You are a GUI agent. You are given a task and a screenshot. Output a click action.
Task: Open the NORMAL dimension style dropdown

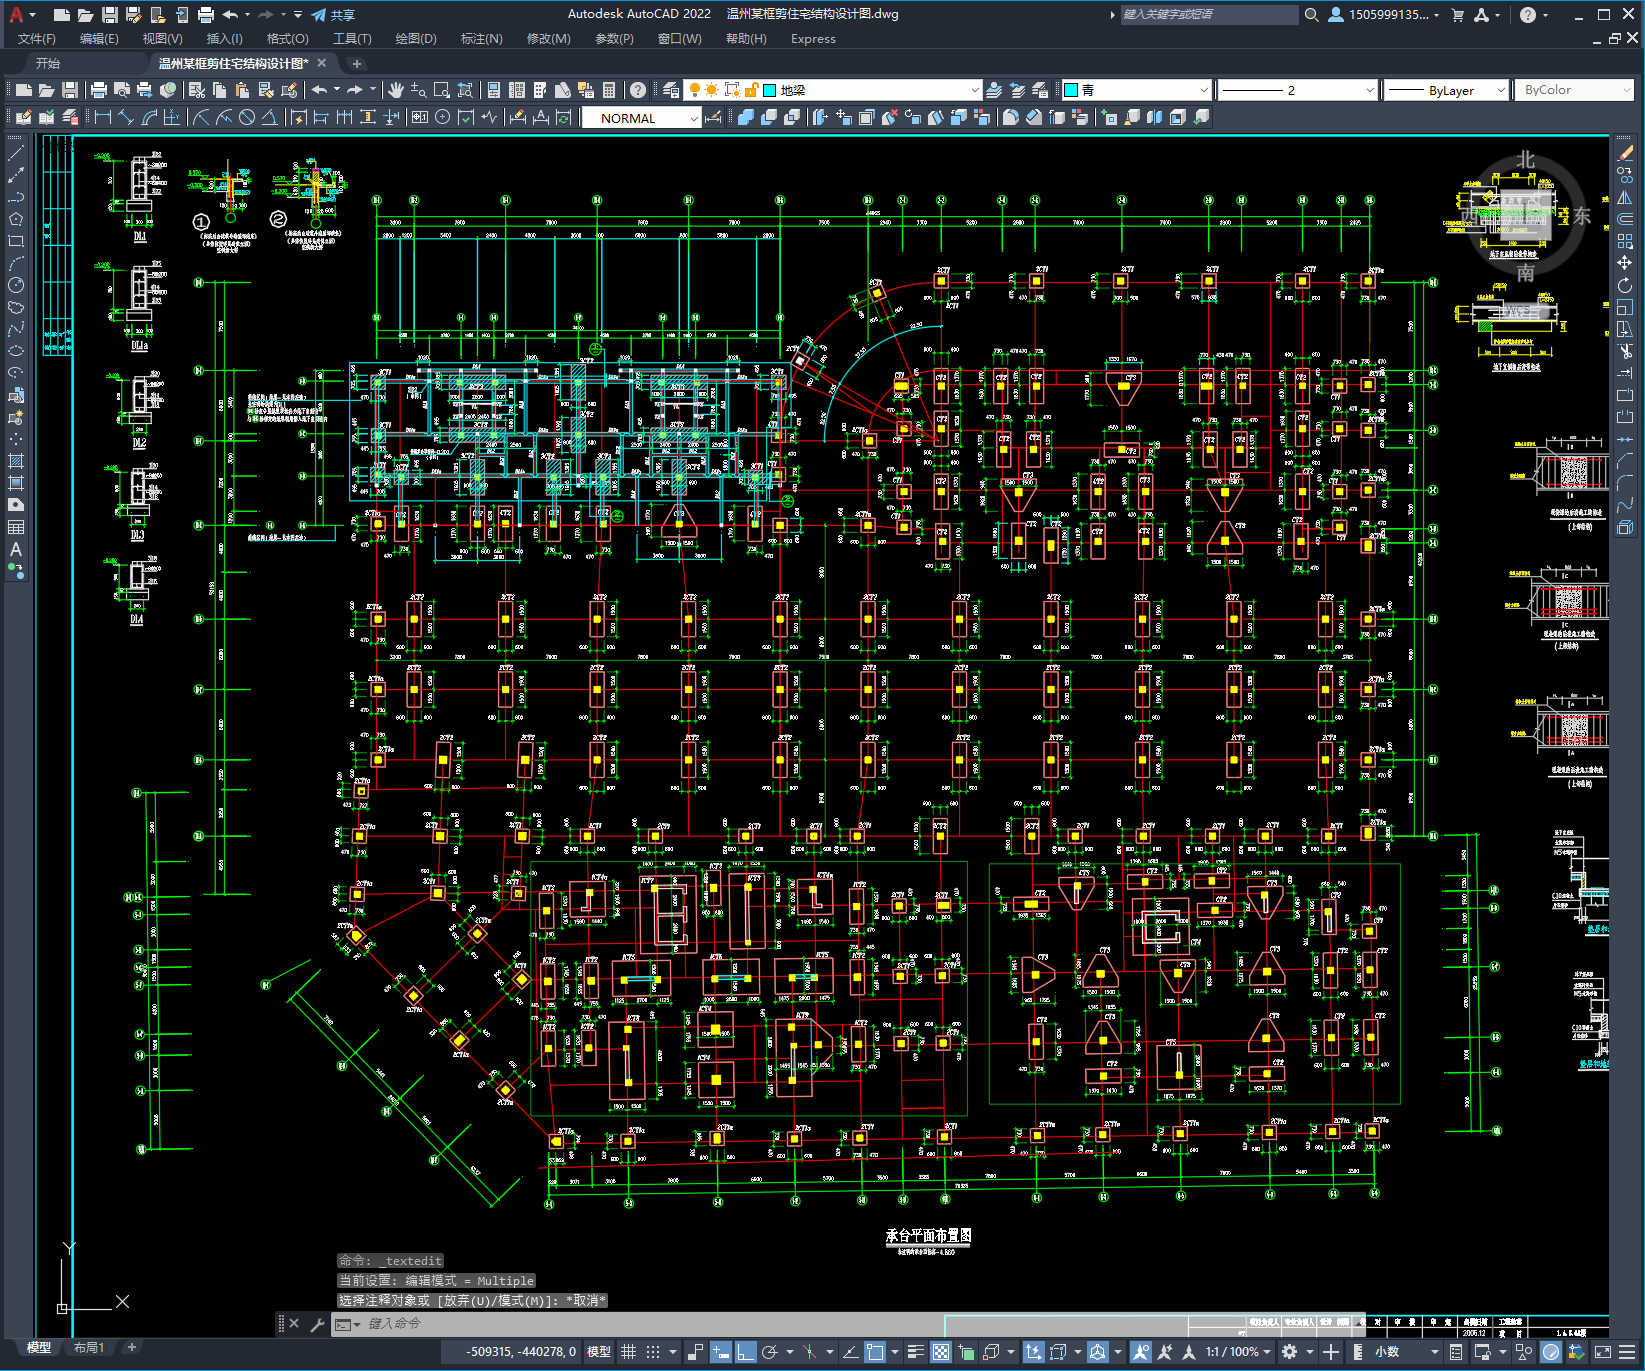click(x=641, y=118)
